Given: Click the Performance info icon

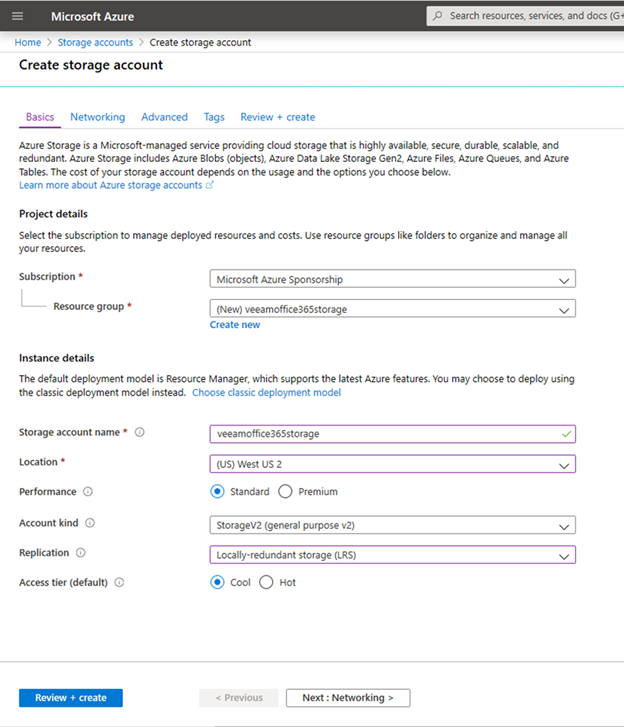Looking at the screenshot, I should click(x=88, y=491).
